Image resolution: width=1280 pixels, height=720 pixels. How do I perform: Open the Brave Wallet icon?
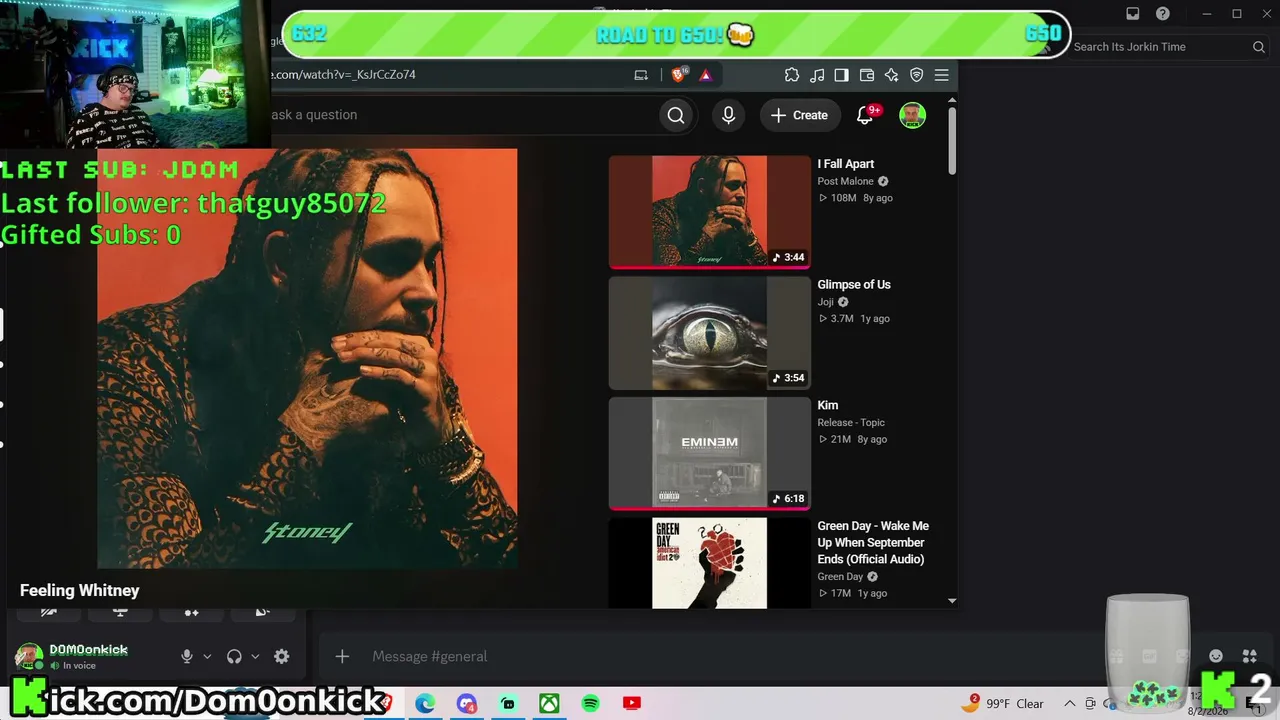click(867, 75)
